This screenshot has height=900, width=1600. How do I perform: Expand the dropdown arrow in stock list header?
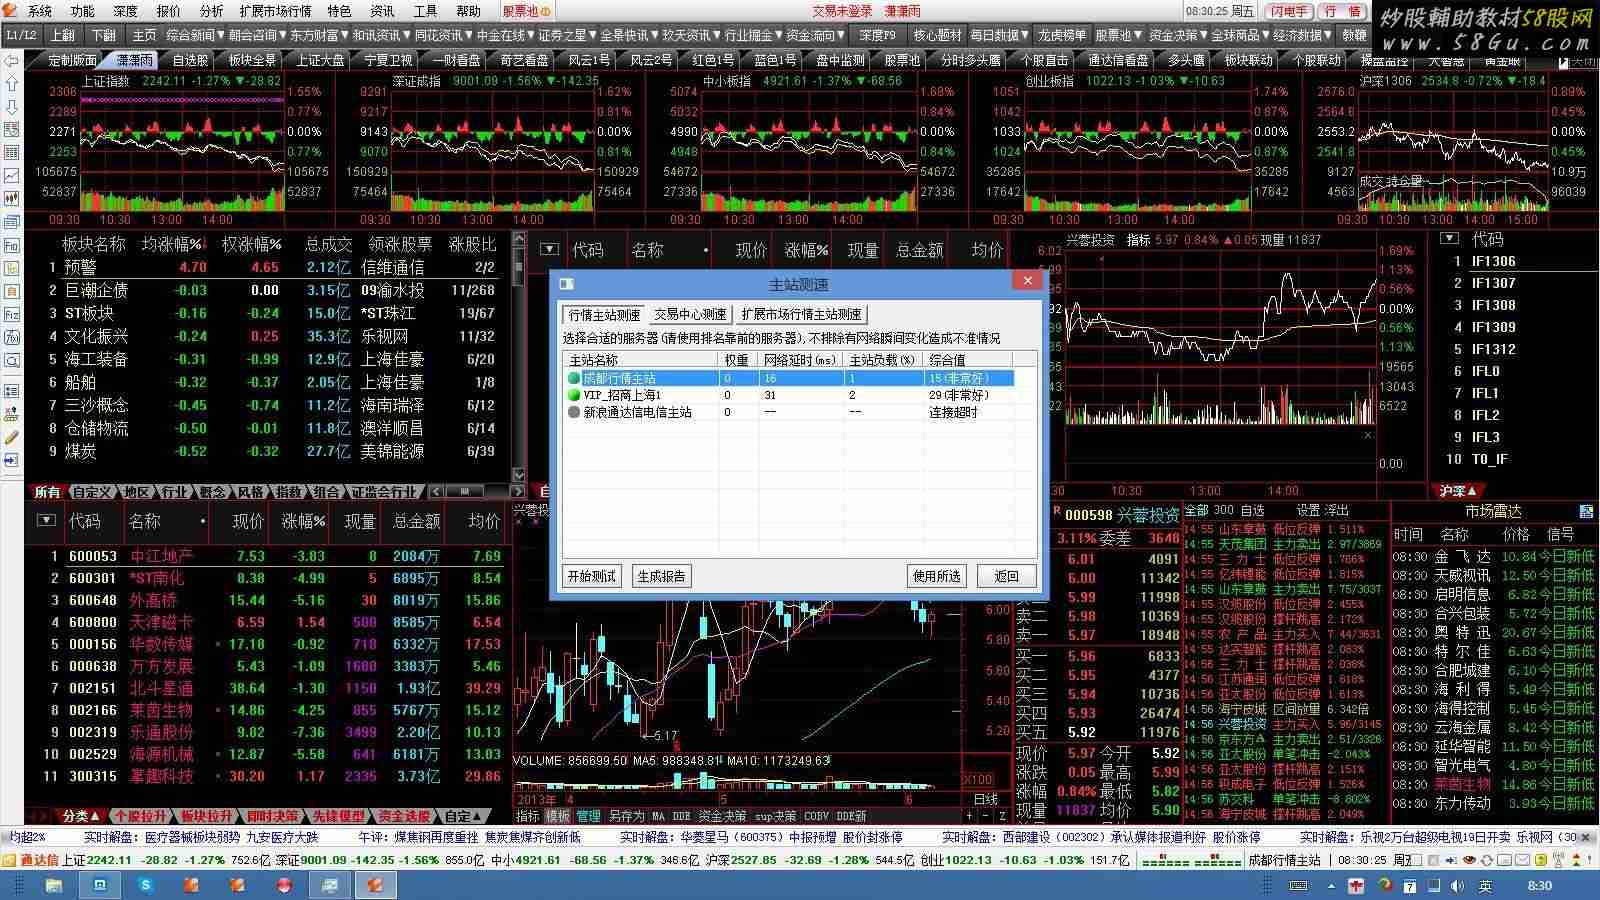45,520
